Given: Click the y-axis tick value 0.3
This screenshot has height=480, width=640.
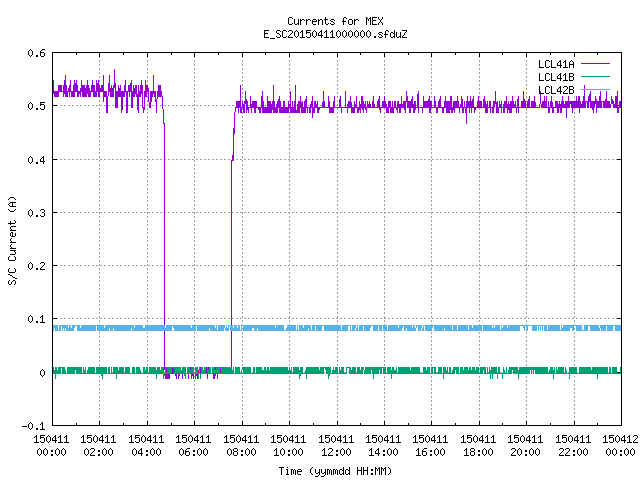Looking at the screenshot, I should point(36,213).
